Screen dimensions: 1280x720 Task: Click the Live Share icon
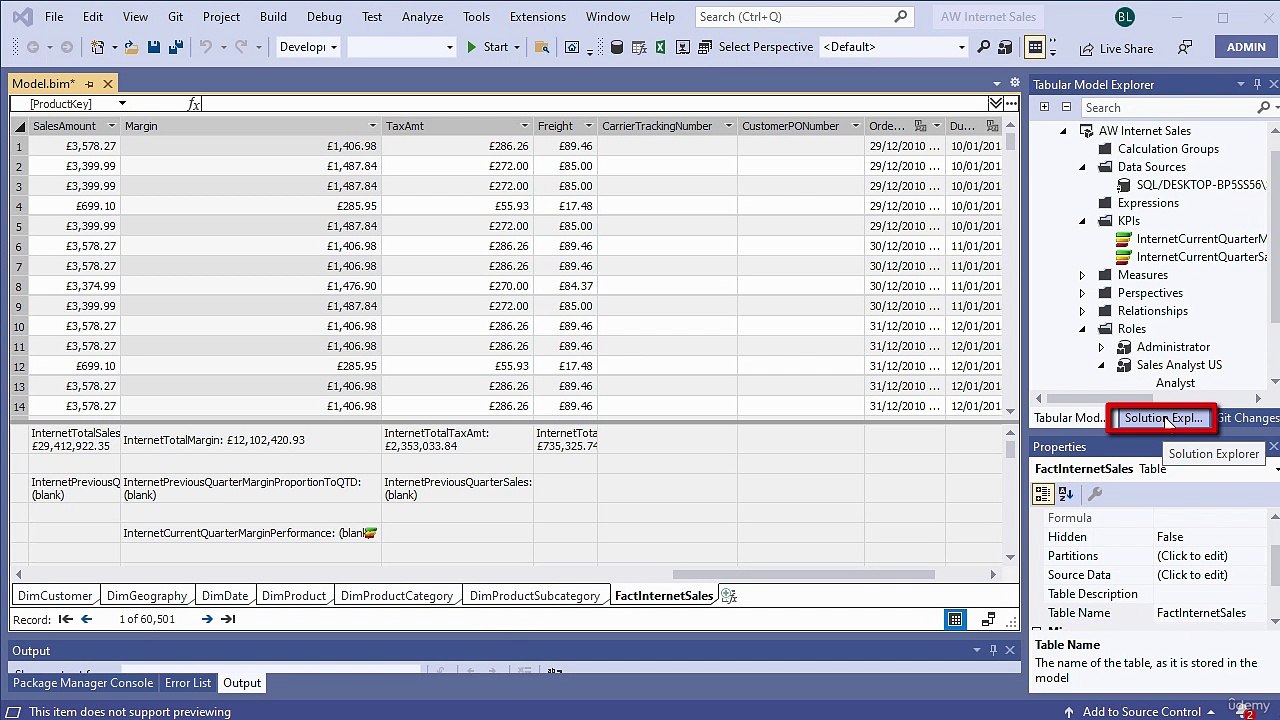[x=1116, y=48]
